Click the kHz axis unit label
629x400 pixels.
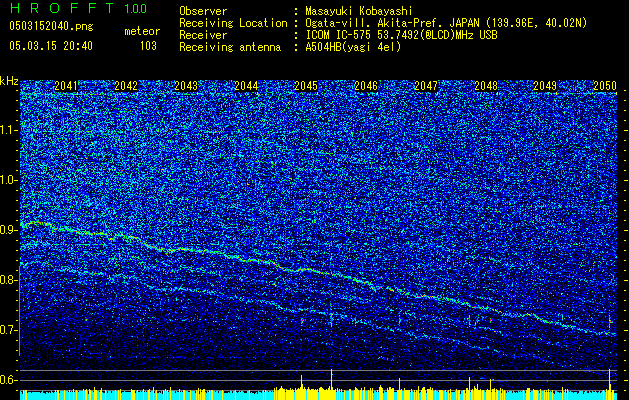click(9, 81)
